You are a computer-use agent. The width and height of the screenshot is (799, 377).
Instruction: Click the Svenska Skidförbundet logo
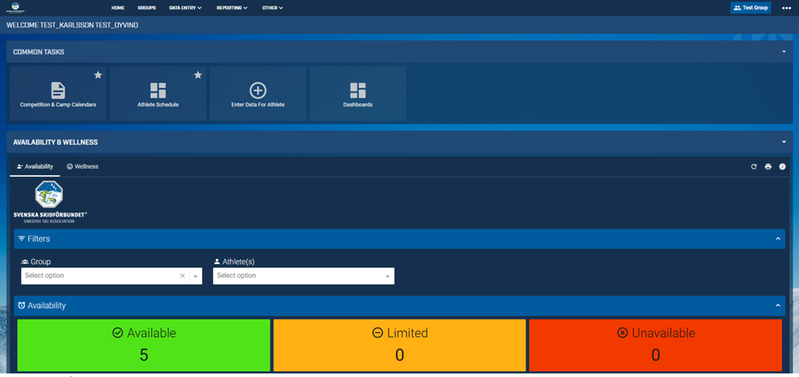[x=49, y=202]
